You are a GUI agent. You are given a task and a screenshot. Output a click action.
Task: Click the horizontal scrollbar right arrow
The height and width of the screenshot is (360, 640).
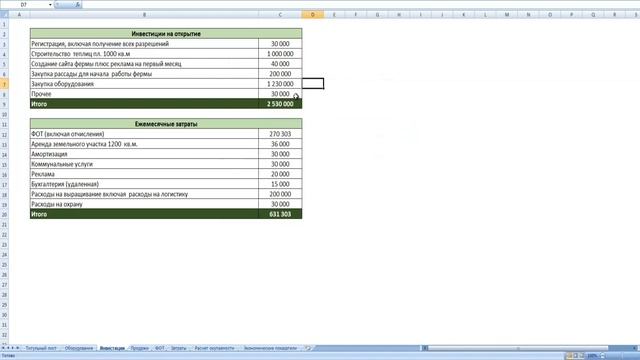635,348
